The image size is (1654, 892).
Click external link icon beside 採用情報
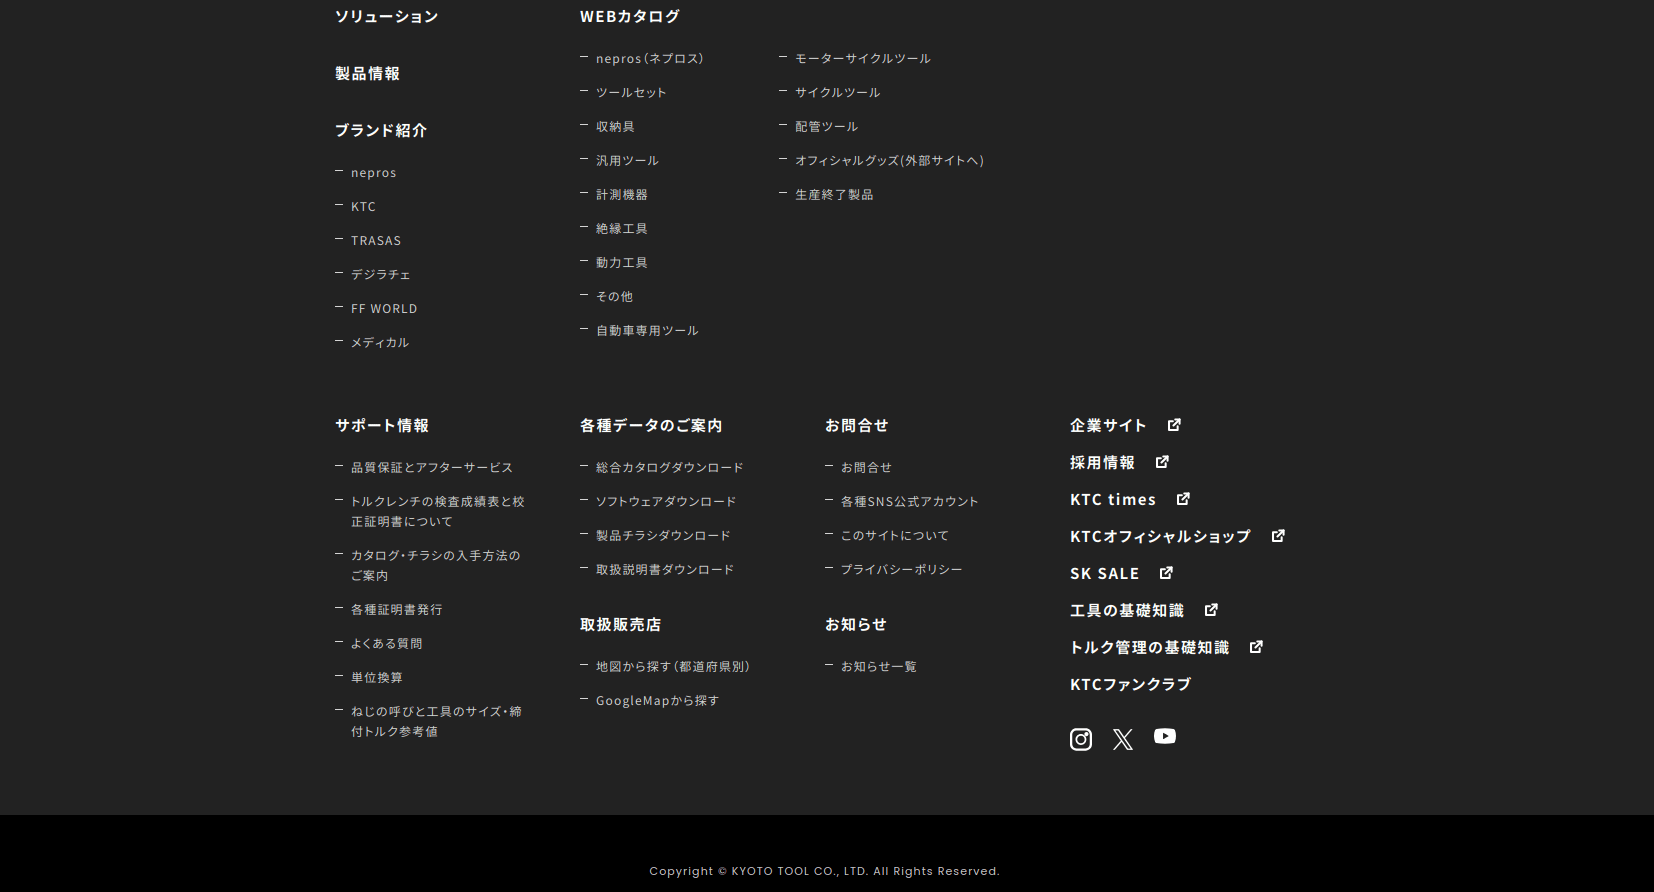point(1162,462)
